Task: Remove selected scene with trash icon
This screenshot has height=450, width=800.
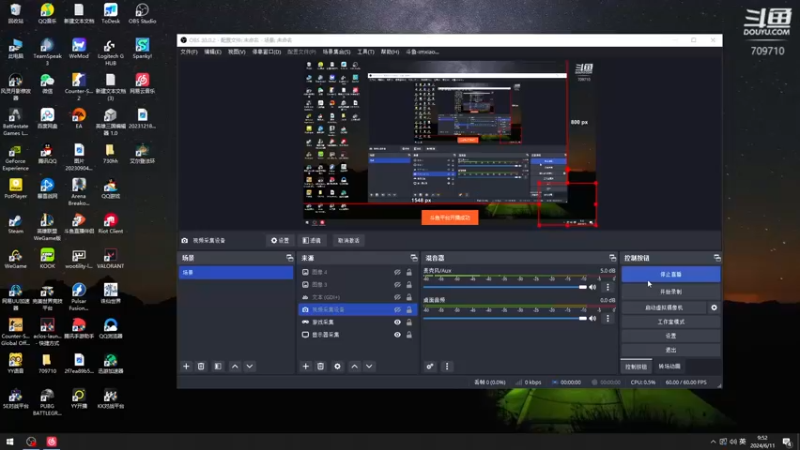Action: [201, 366]
